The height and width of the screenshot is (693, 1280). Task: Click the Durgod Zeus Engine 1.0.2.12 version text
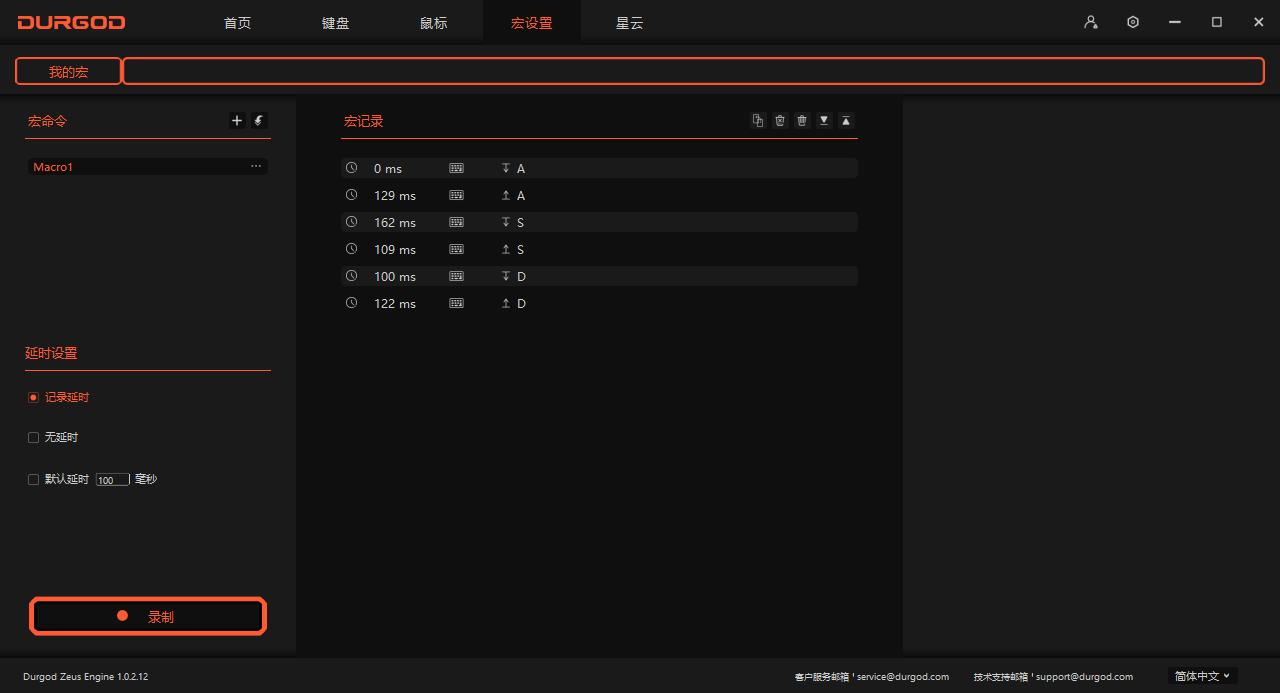86,677
